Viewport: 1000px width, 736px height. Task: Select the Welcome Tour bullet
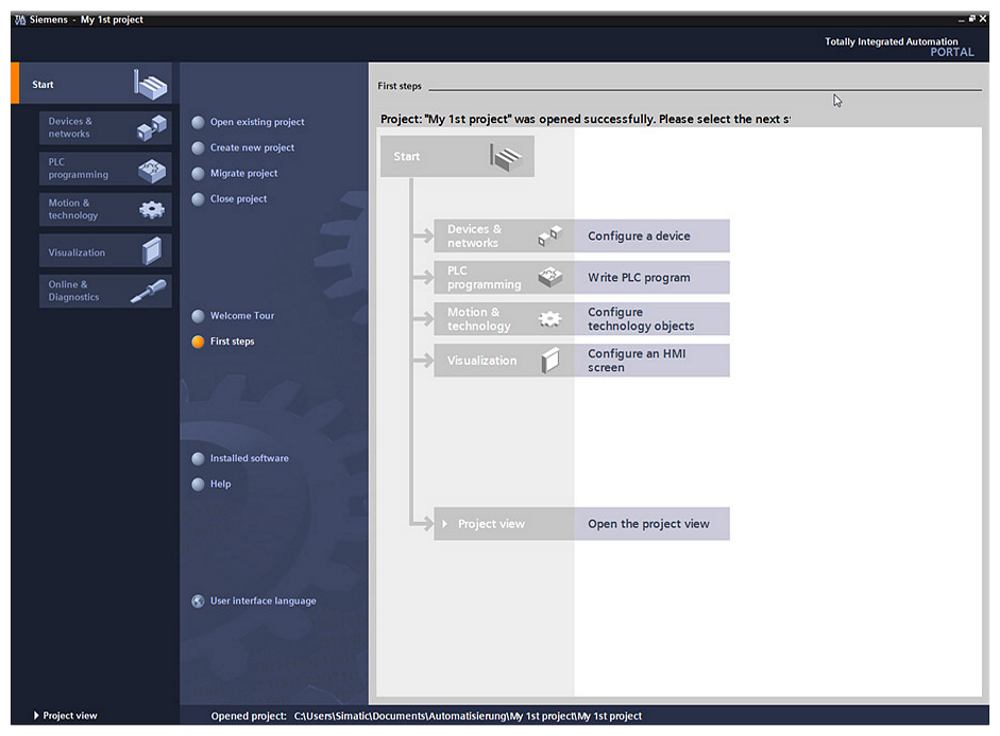pyautogui.click(x=198, y=316)
